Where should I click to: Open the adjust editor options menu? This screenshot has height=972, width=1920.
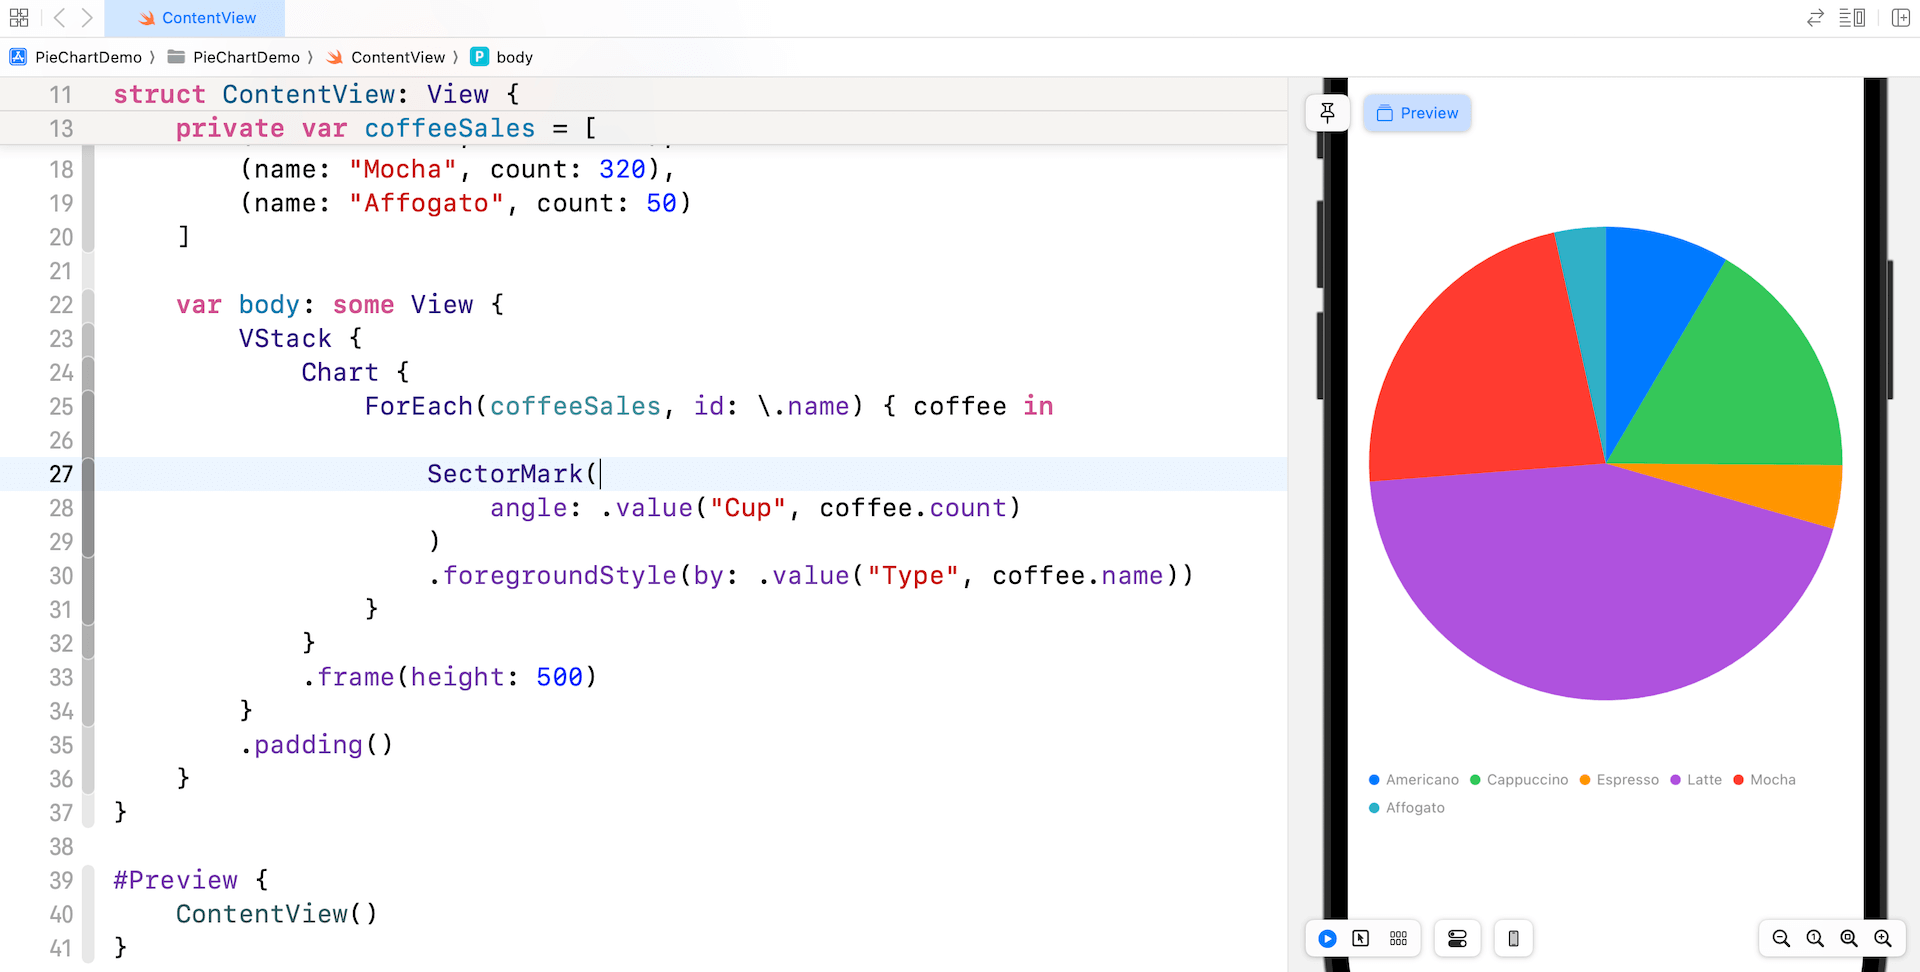1852,18
